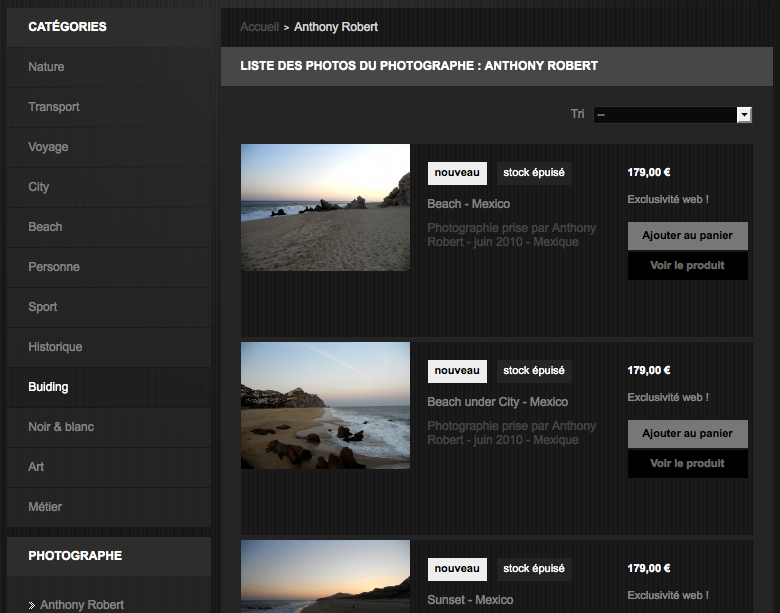Click the Anthony Robert breadcrumb text
Image resolution: width=780 pixels, height=613 pixels.
336,27
